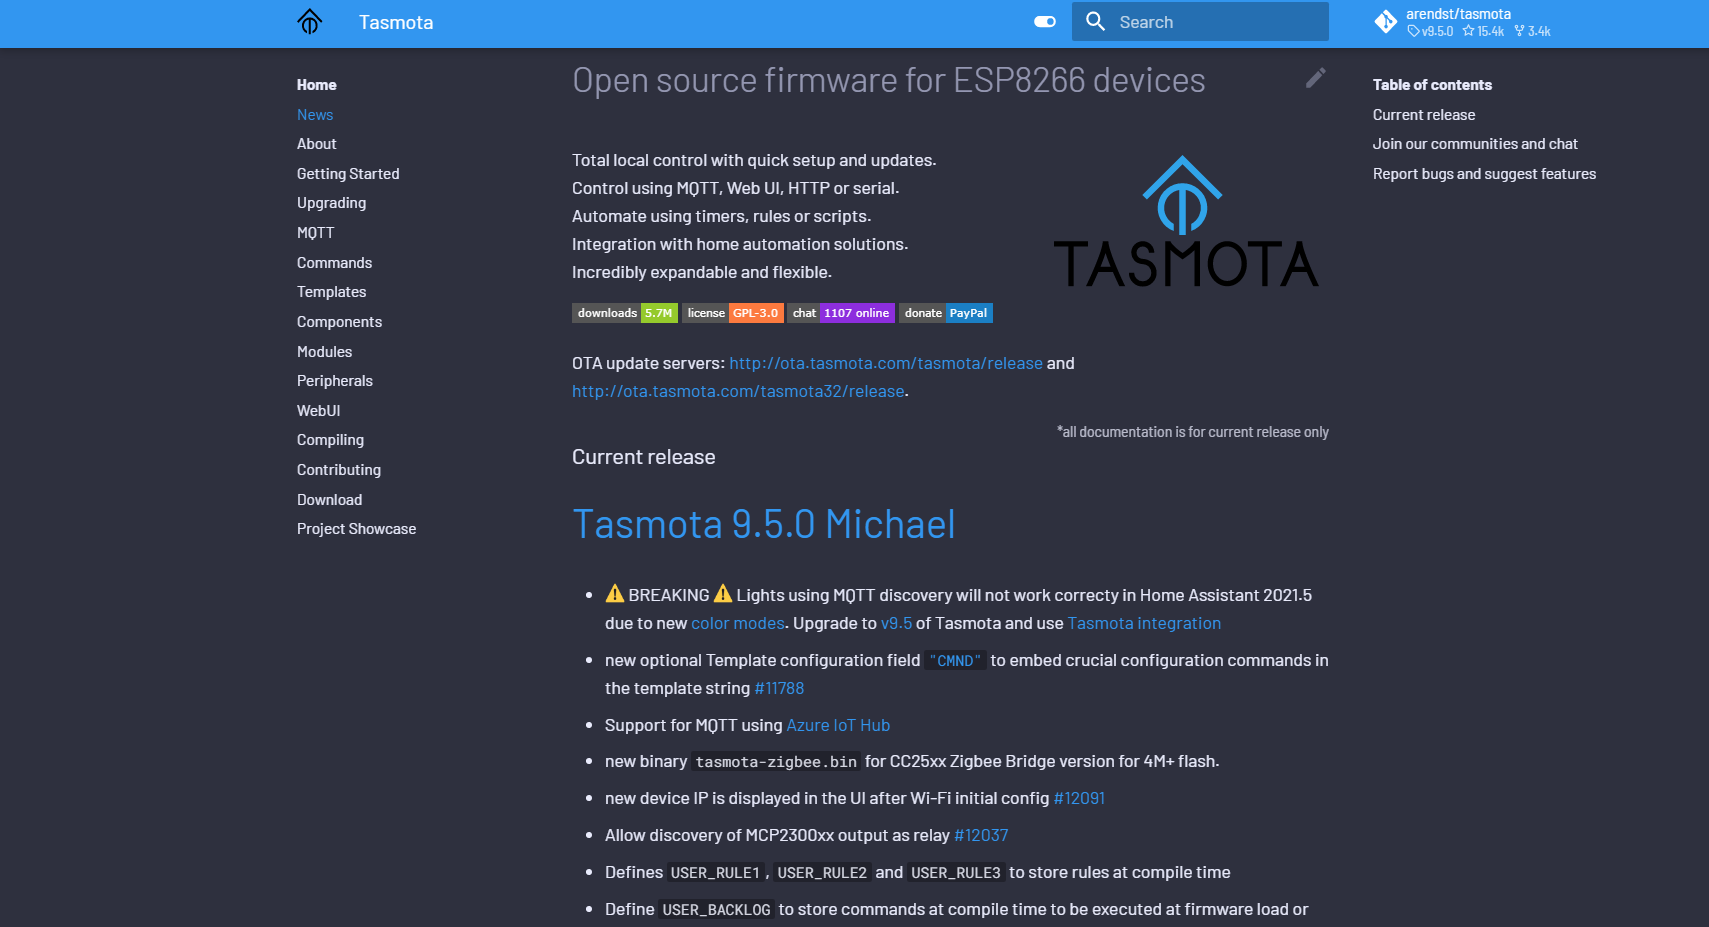1709x927 pixels.
Task: Click the search magnifier icon
Action: (x=1096, y=22)
